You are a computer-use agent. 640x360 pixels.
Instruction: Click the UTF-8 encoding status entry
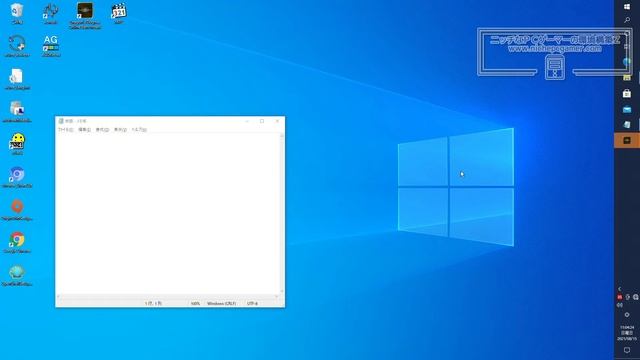252,303
